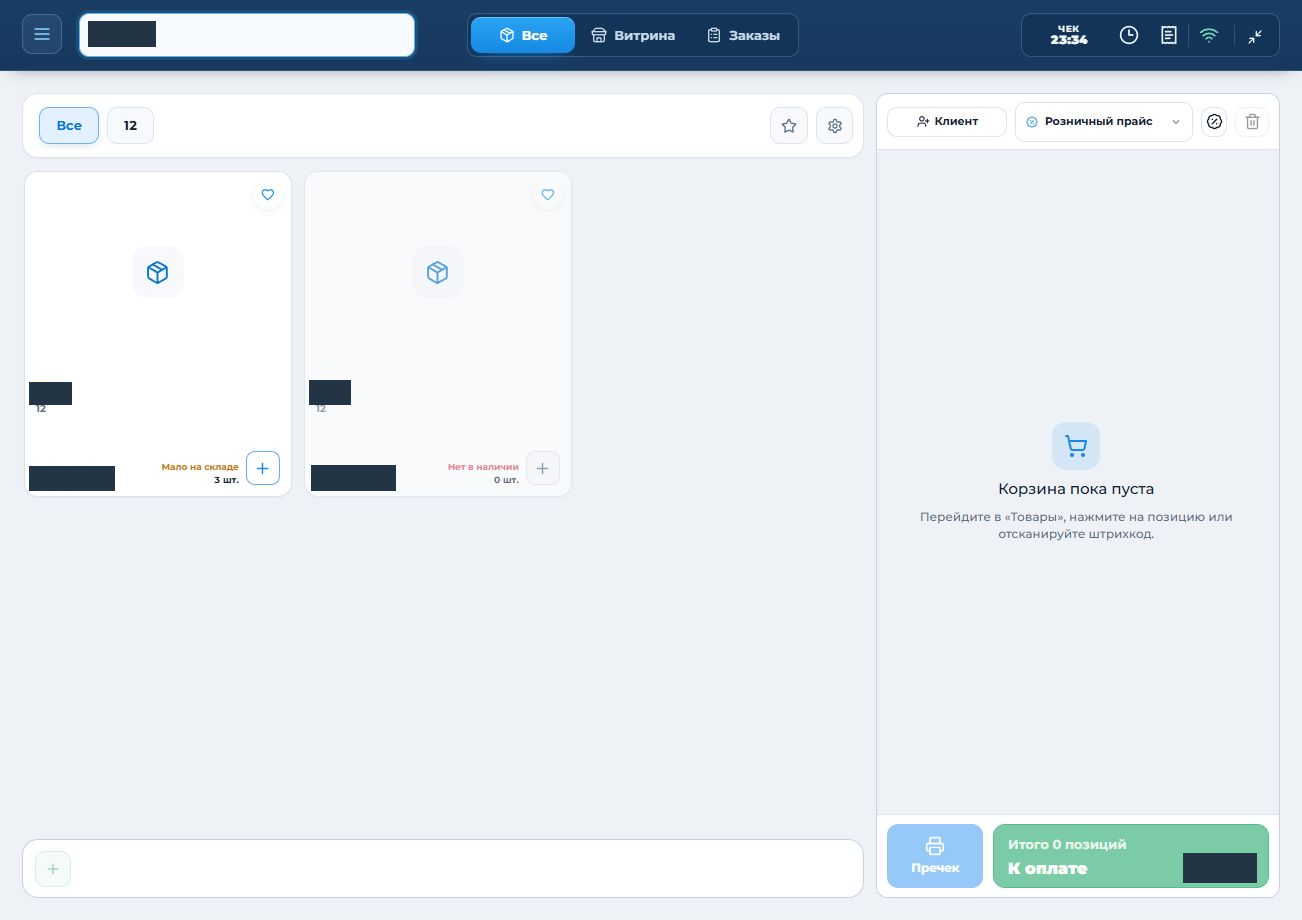Collapse fullscreen with arrows icon
This screenshot has height=920, width=1302.
1255,35
